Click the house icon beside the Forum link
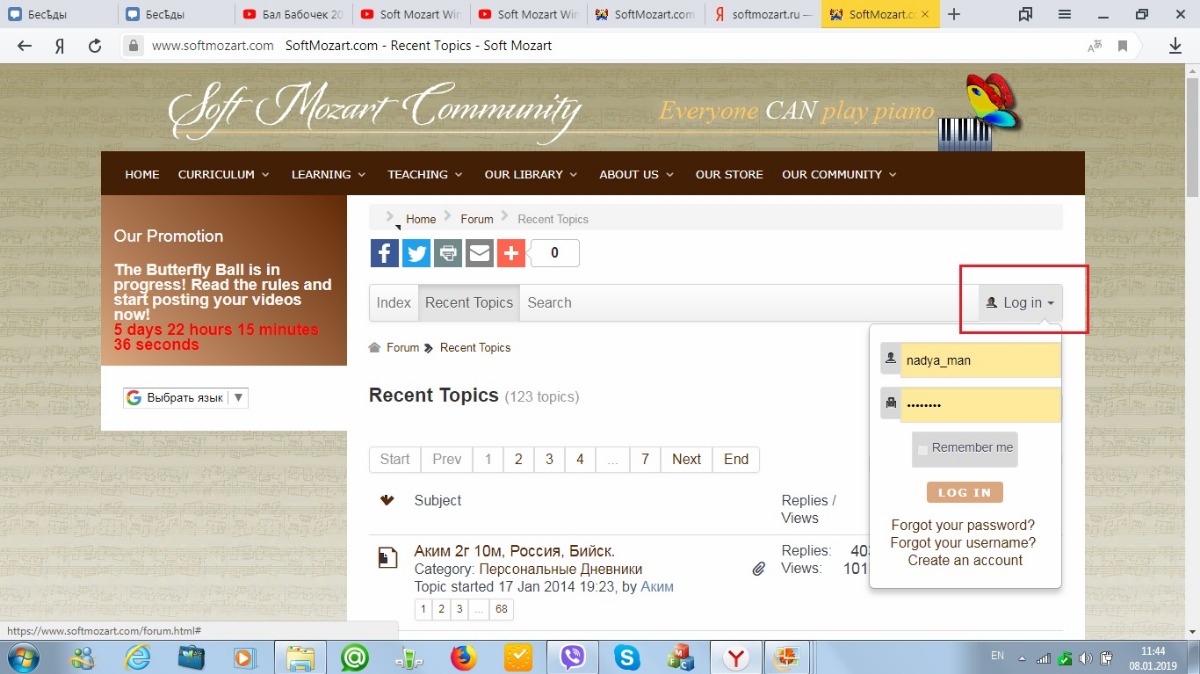 [375, 348]
